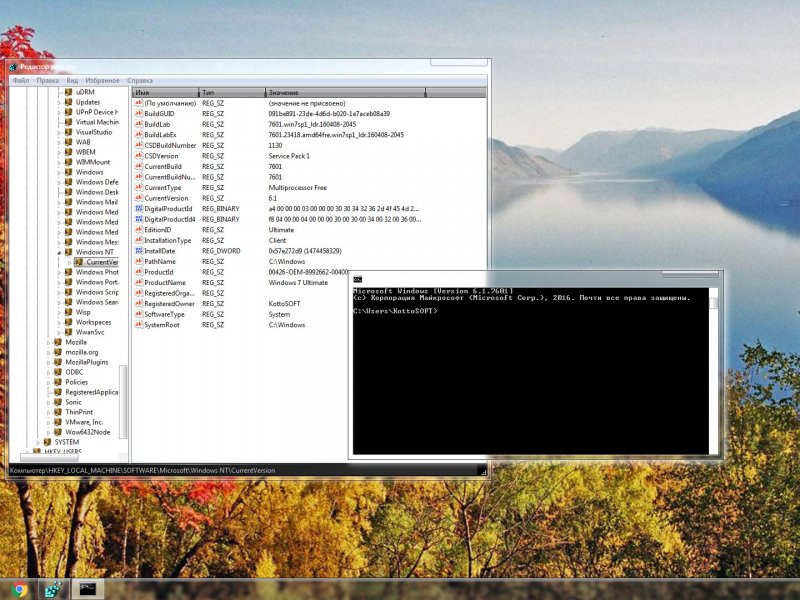Click the Registry Editor title bar icon
Viewport: 800px width, 600px height.
[x=13, y=67]
